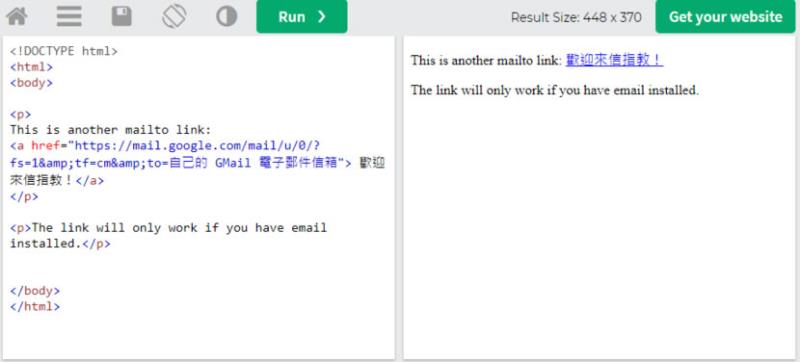Screen dimensions: 800x362
Task: Click the closing </body> tag line
Action: coord(35,291)
